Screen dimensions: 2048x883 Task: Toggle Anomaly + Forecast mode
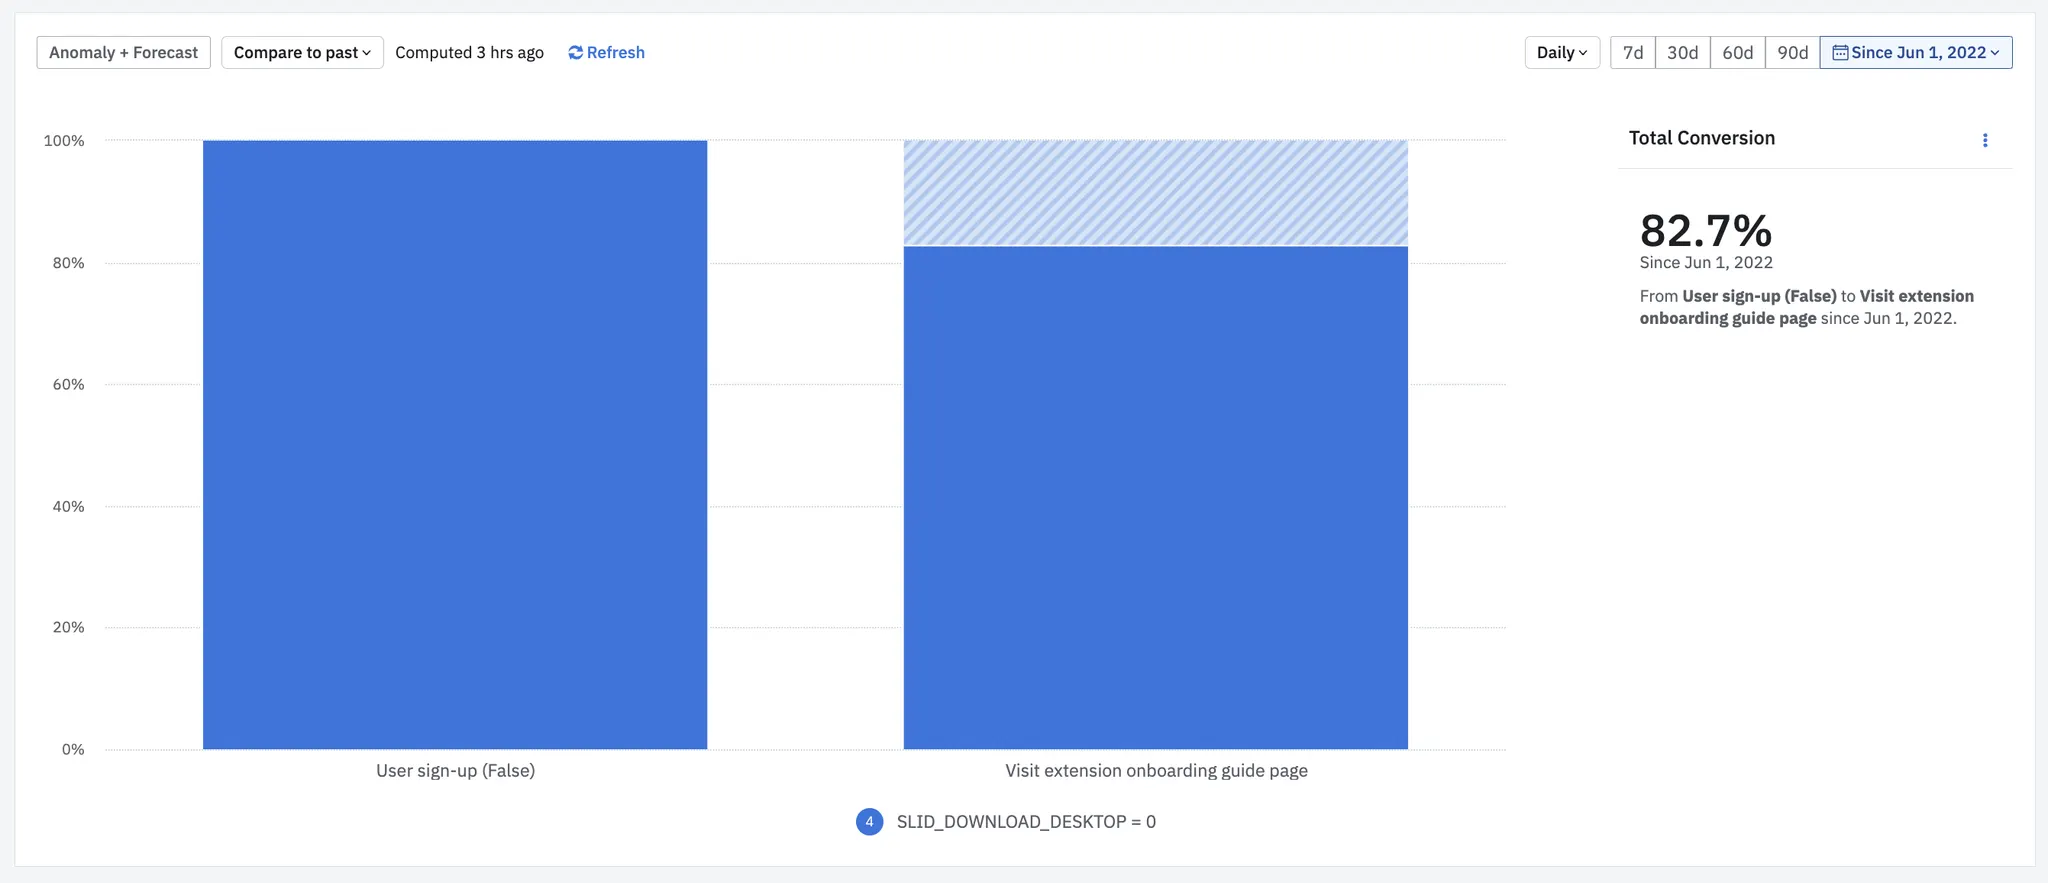point(123,53)
